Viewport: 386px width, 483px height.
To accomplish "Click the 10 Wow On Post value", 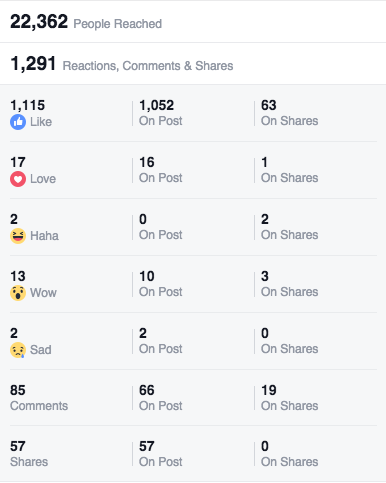I will pos(147,276).
